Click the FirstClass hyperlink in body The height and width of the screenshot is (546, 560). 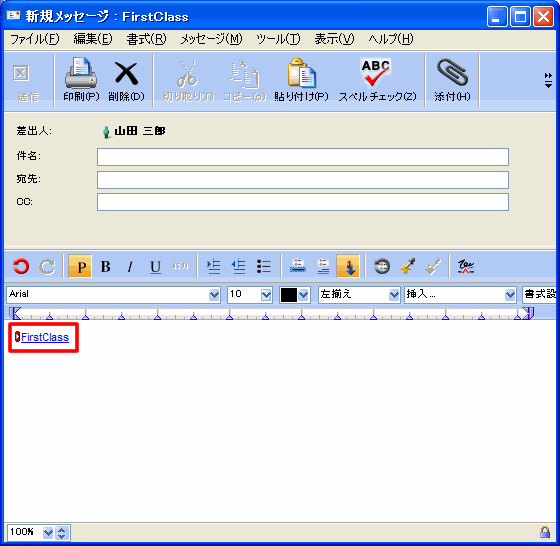[x=45, y=337]
